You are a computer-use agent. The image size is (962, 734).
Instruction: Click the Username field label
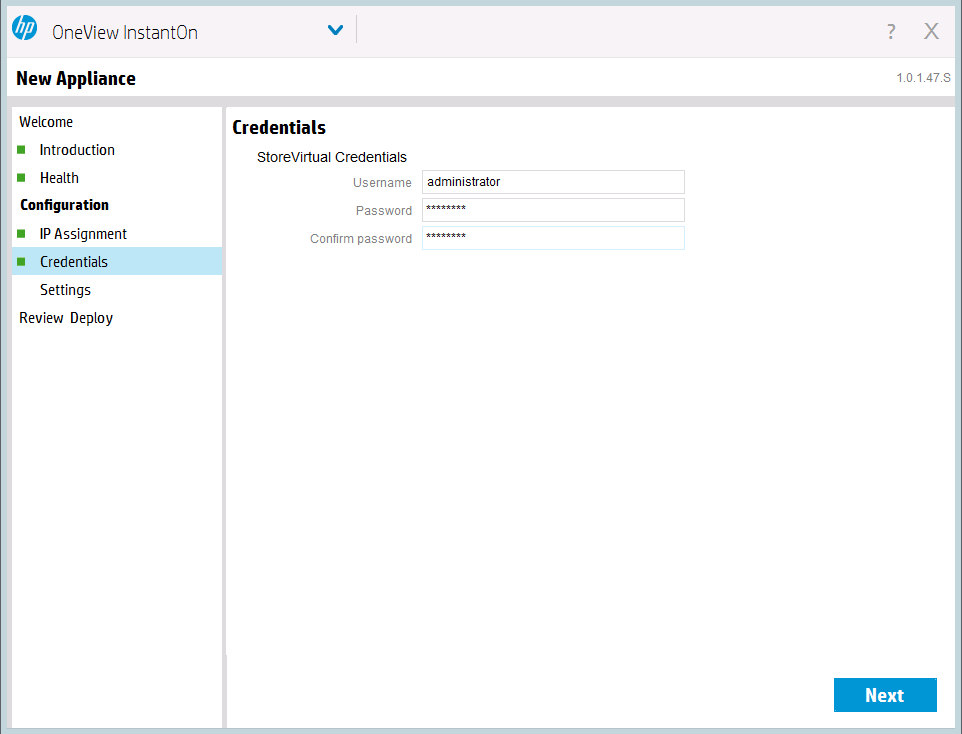tap(382, 183)
